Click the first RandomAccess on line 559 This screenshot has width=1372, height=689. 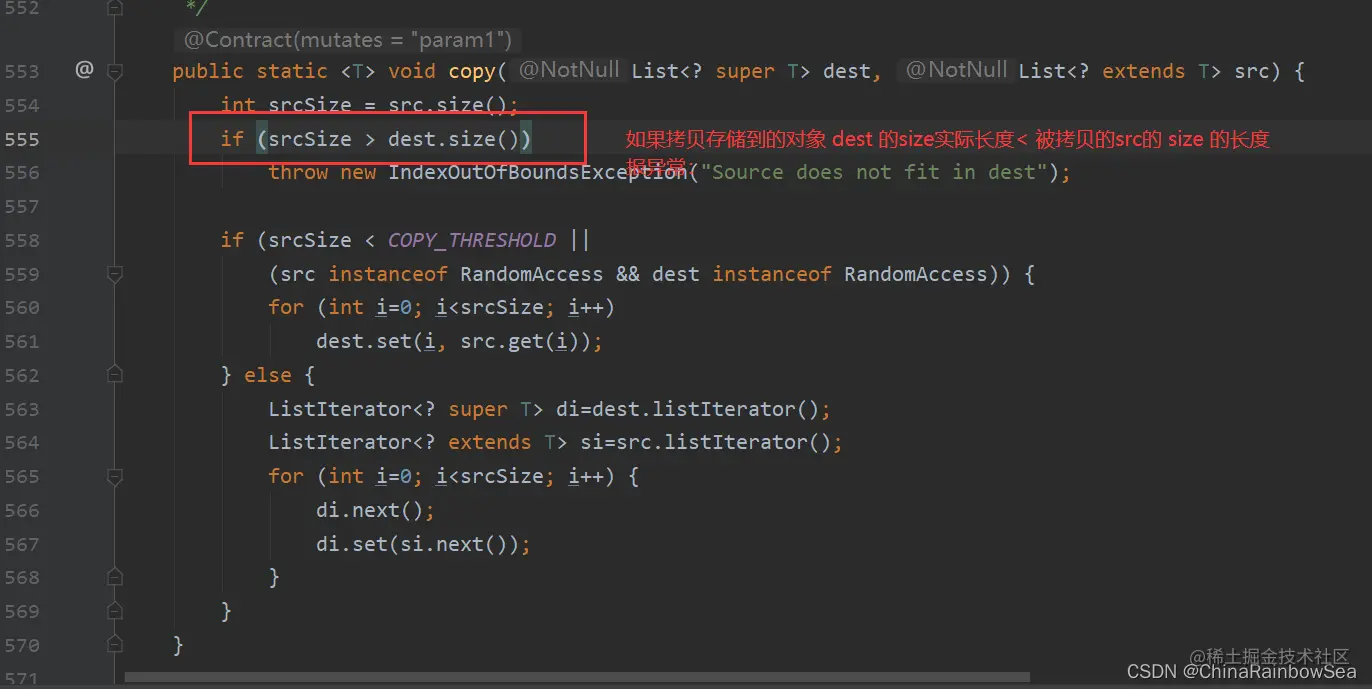pyautogui.click(x=532, y=274)
